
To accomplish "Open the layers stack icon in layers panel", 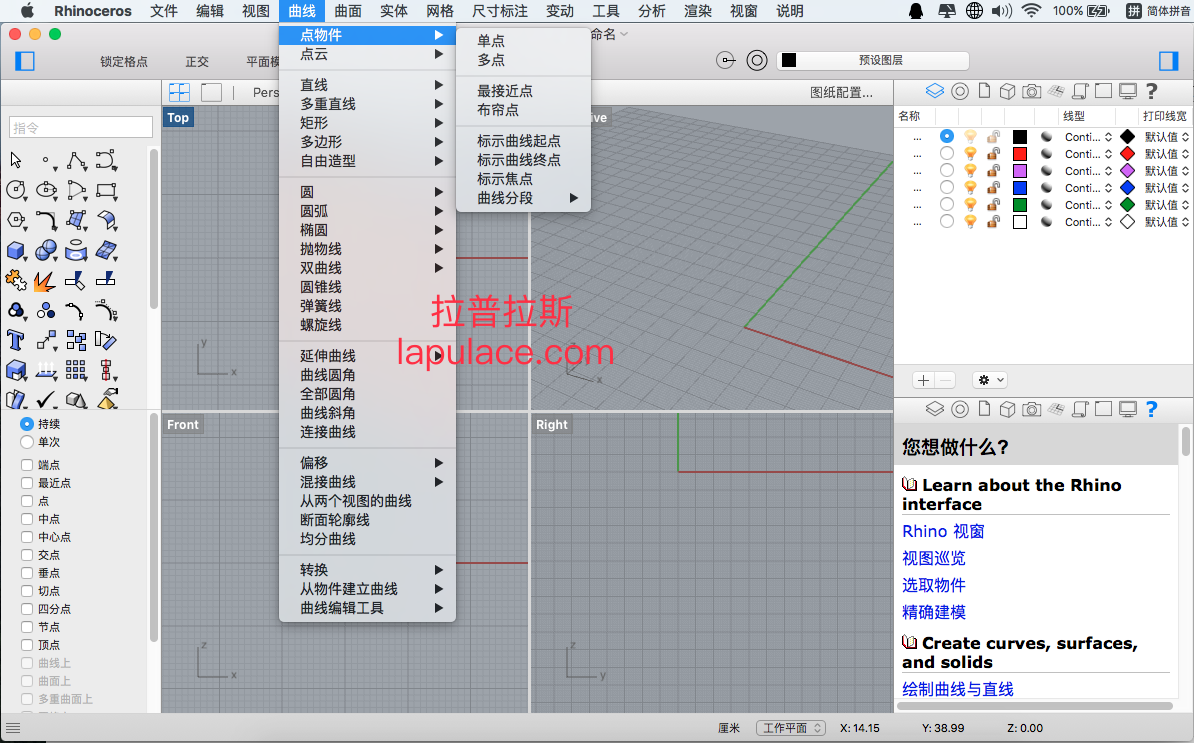I will (x=934, y=91).
